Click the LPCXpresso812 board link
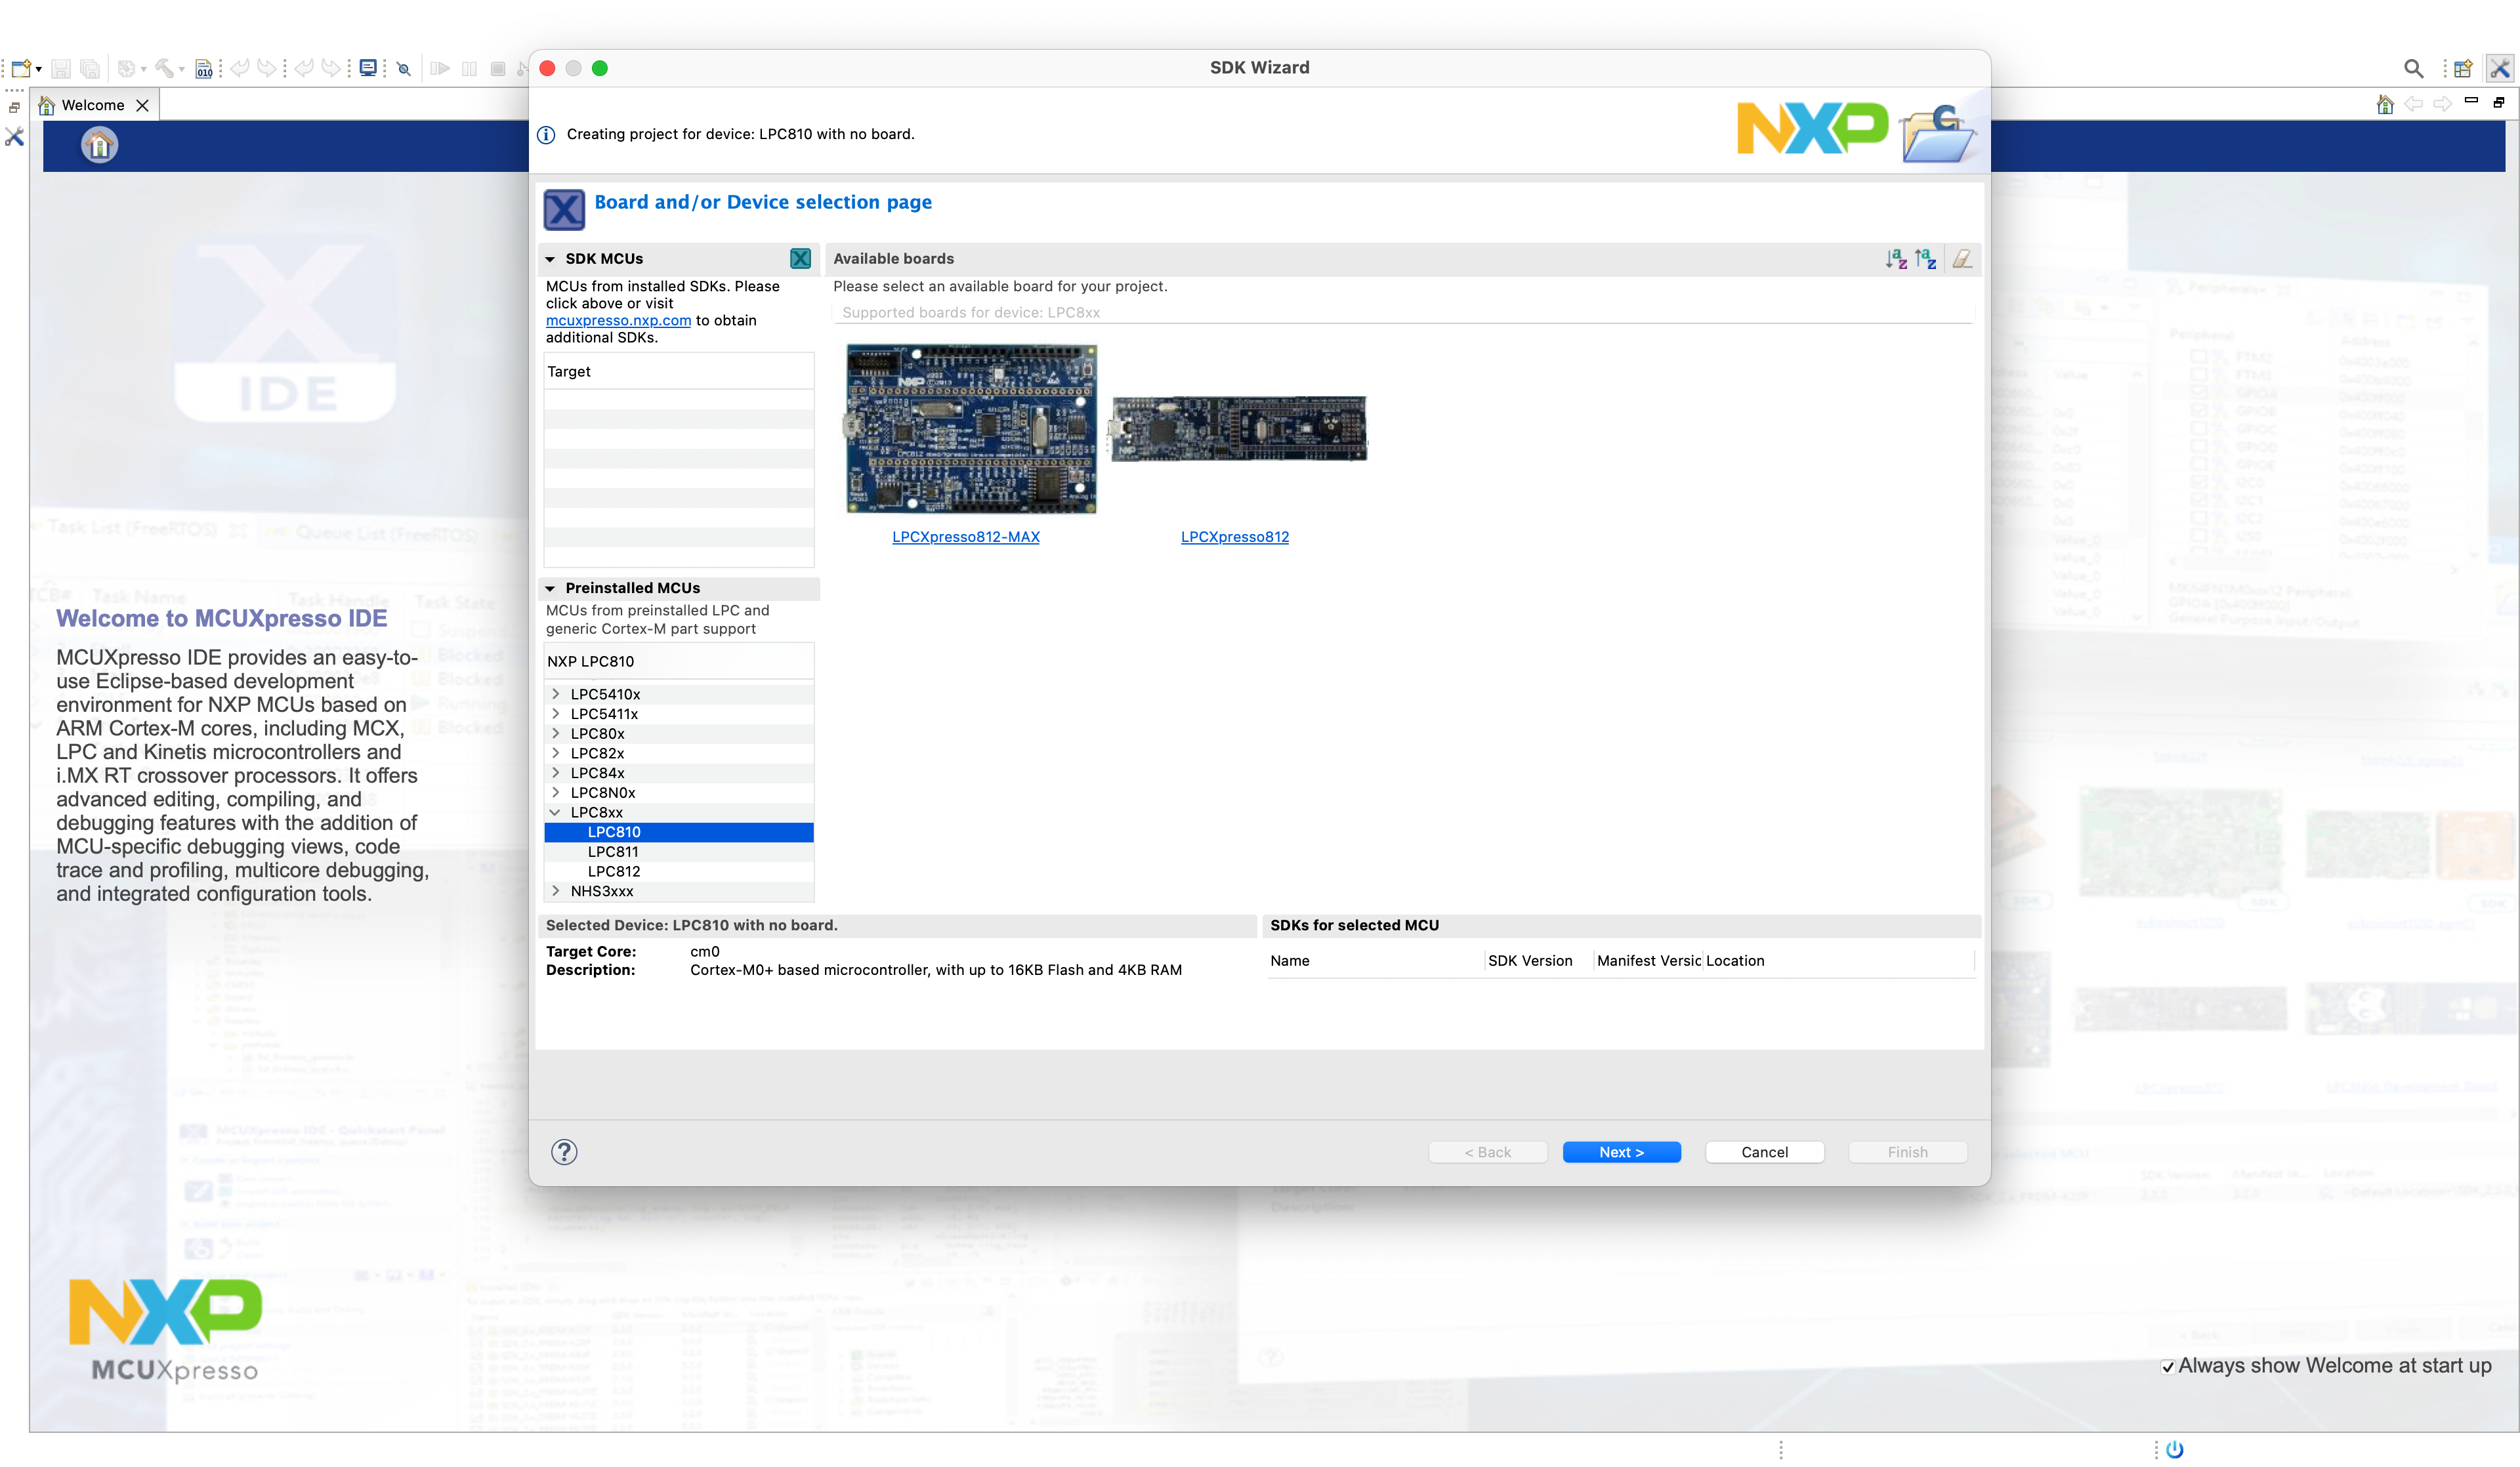Image resolution: width=2520 pixels, height=1467 pixels. tap(1234, 537)
